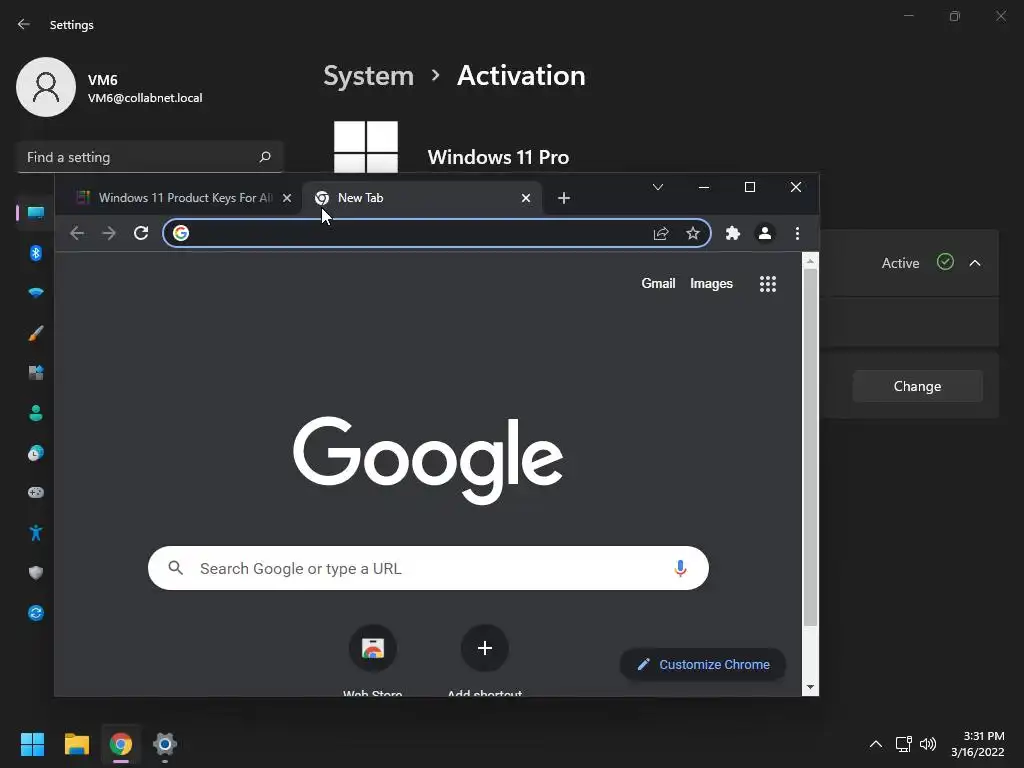Open a new Chrome tab

coord(564,198)
